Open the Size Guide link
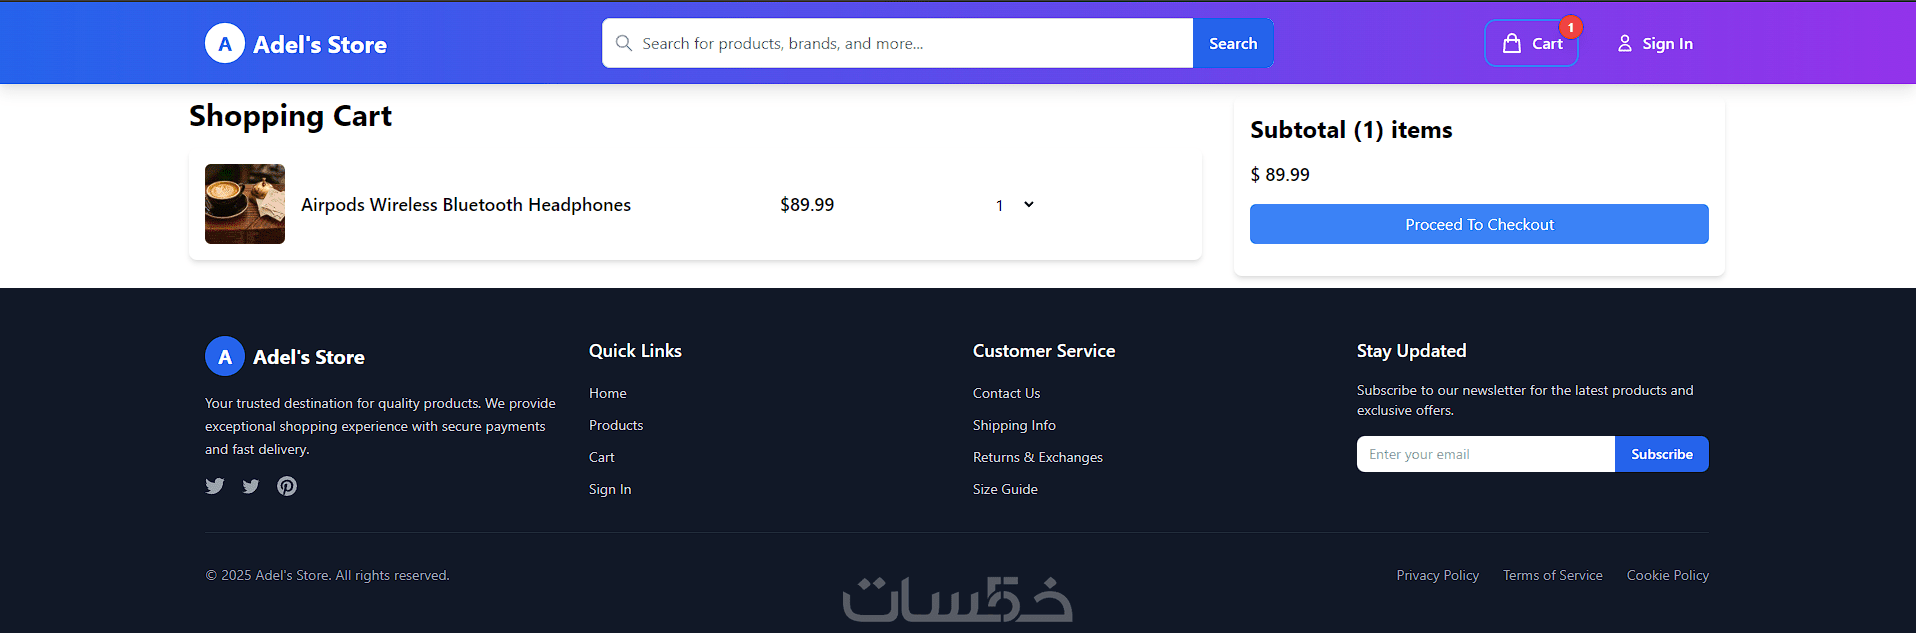1916x636 pixels. point(1005,489)
